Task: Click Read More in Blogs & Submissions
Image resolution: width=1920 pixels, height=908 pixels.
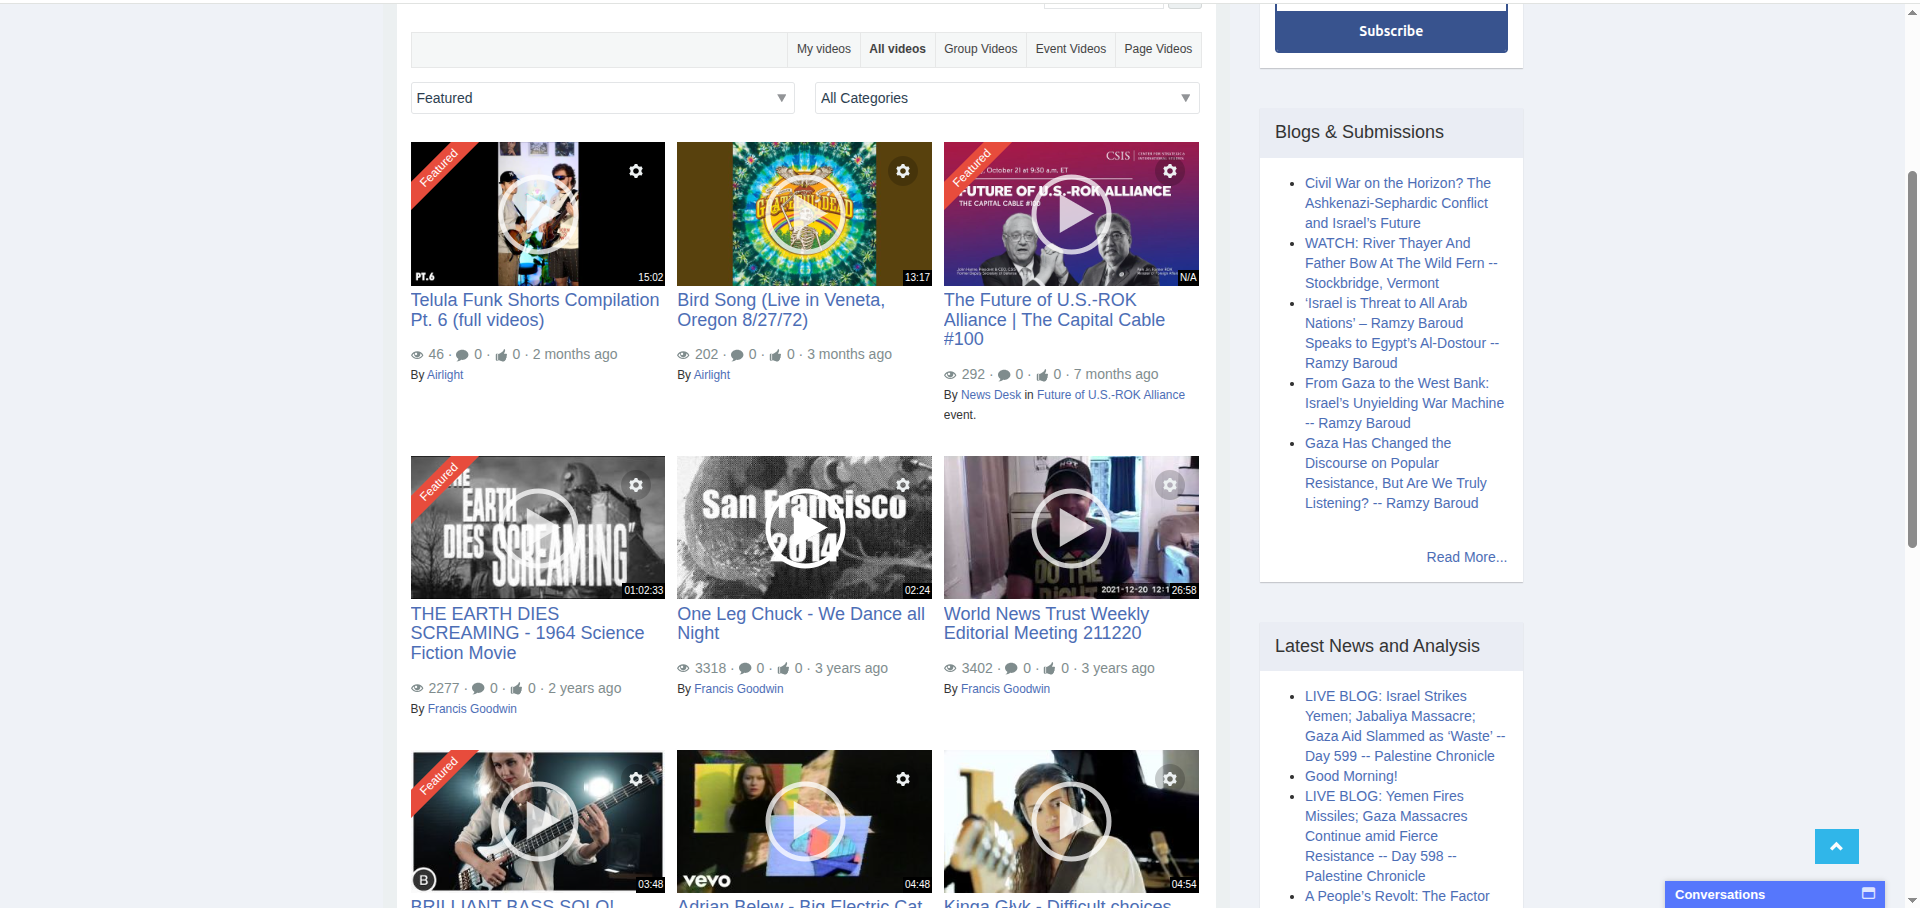Action: point(1466,557)
